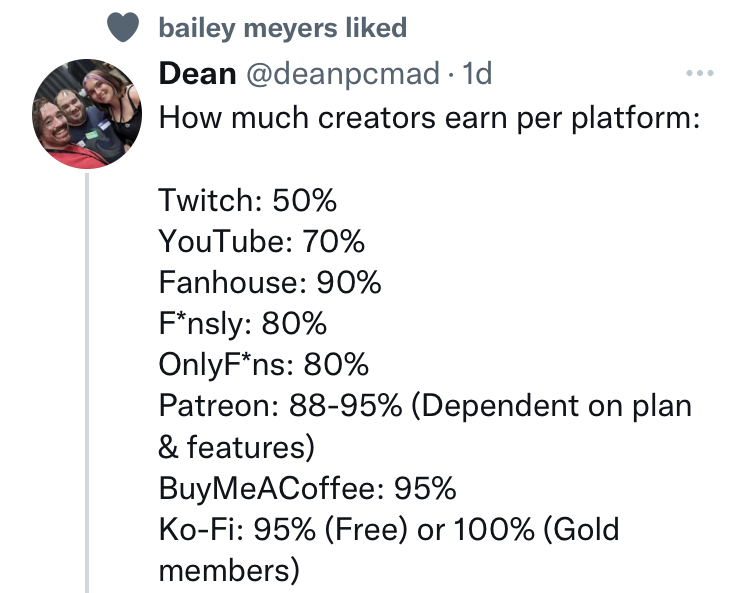Select the F*nsly: 80% line
The height and width of the screenshot is (593, 750).
243,324
